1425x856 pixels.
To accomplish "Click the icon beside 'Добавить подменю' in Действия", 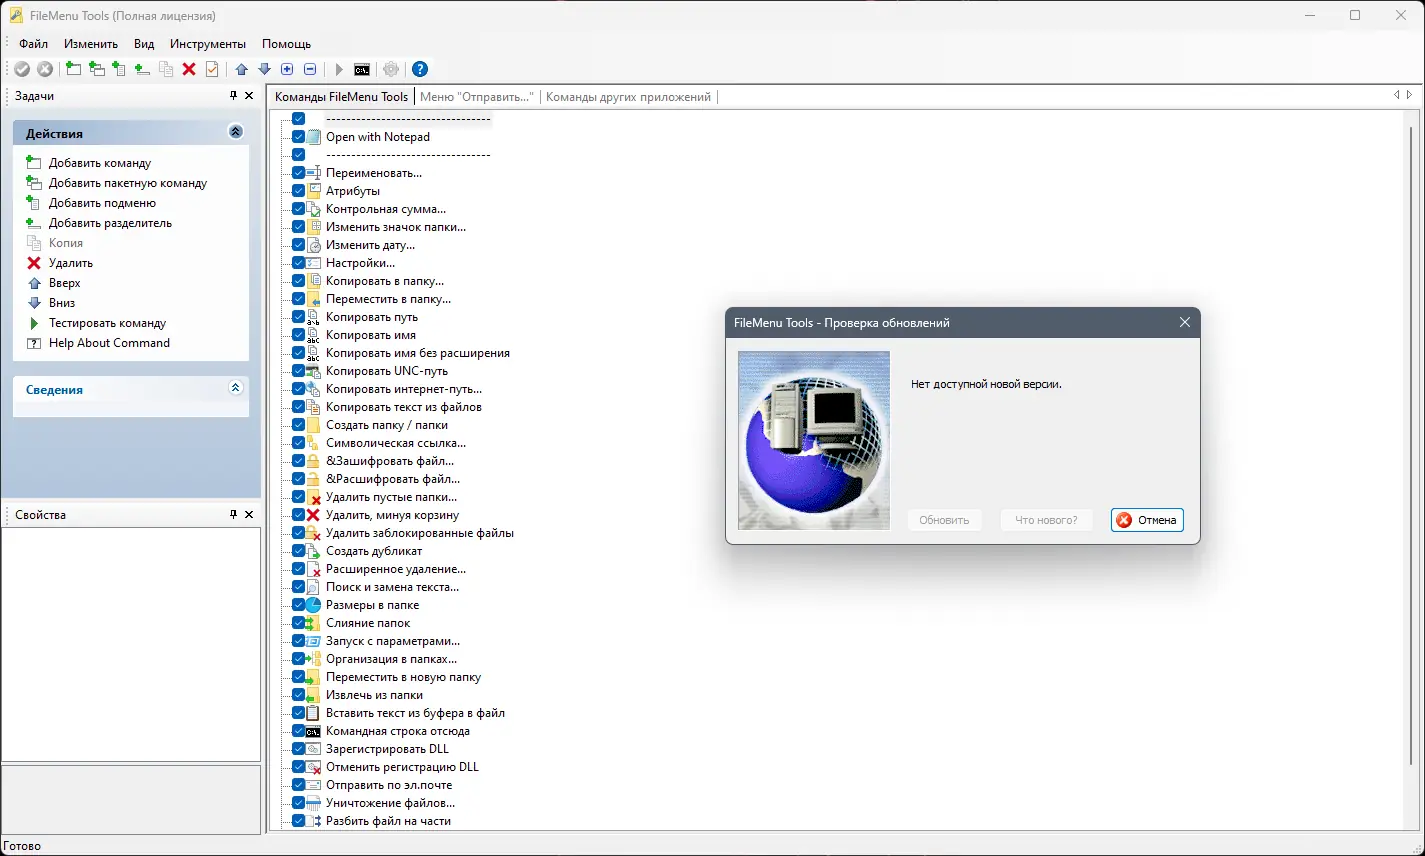I will [x=34, y=203].
